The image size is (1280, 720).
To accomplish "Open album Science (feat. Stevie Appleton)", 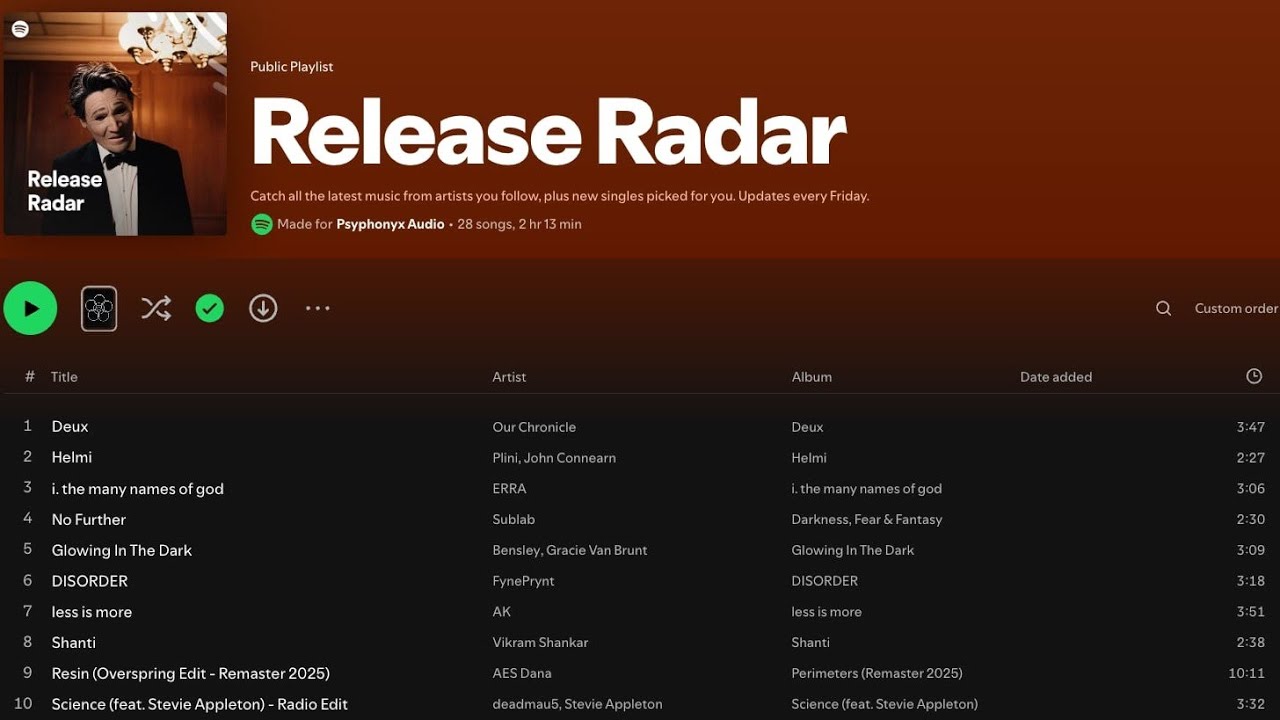I will pos(885,705).
